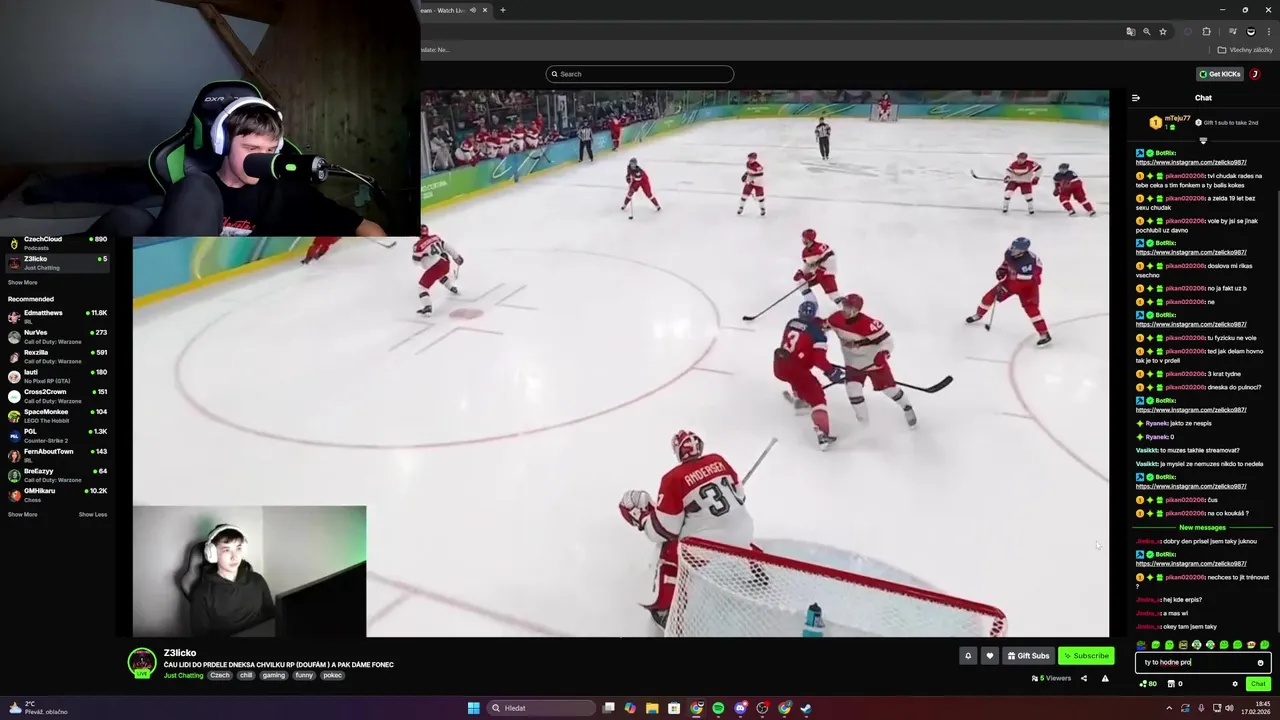
Task: Click the heart follow icon
Action: coord(990,656)
